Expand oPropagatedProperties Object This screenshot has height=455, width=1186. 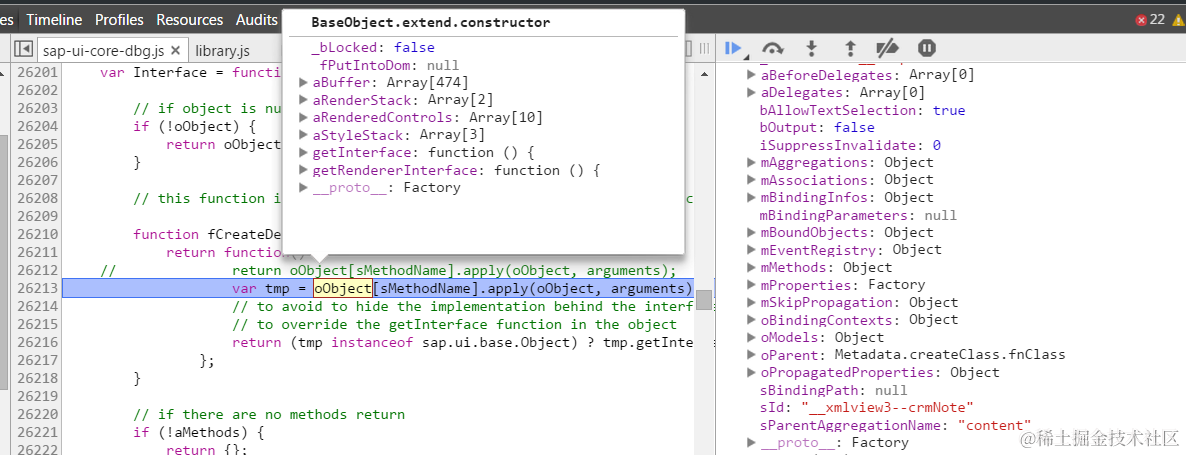pyautogui.click(x=751, y=372)
